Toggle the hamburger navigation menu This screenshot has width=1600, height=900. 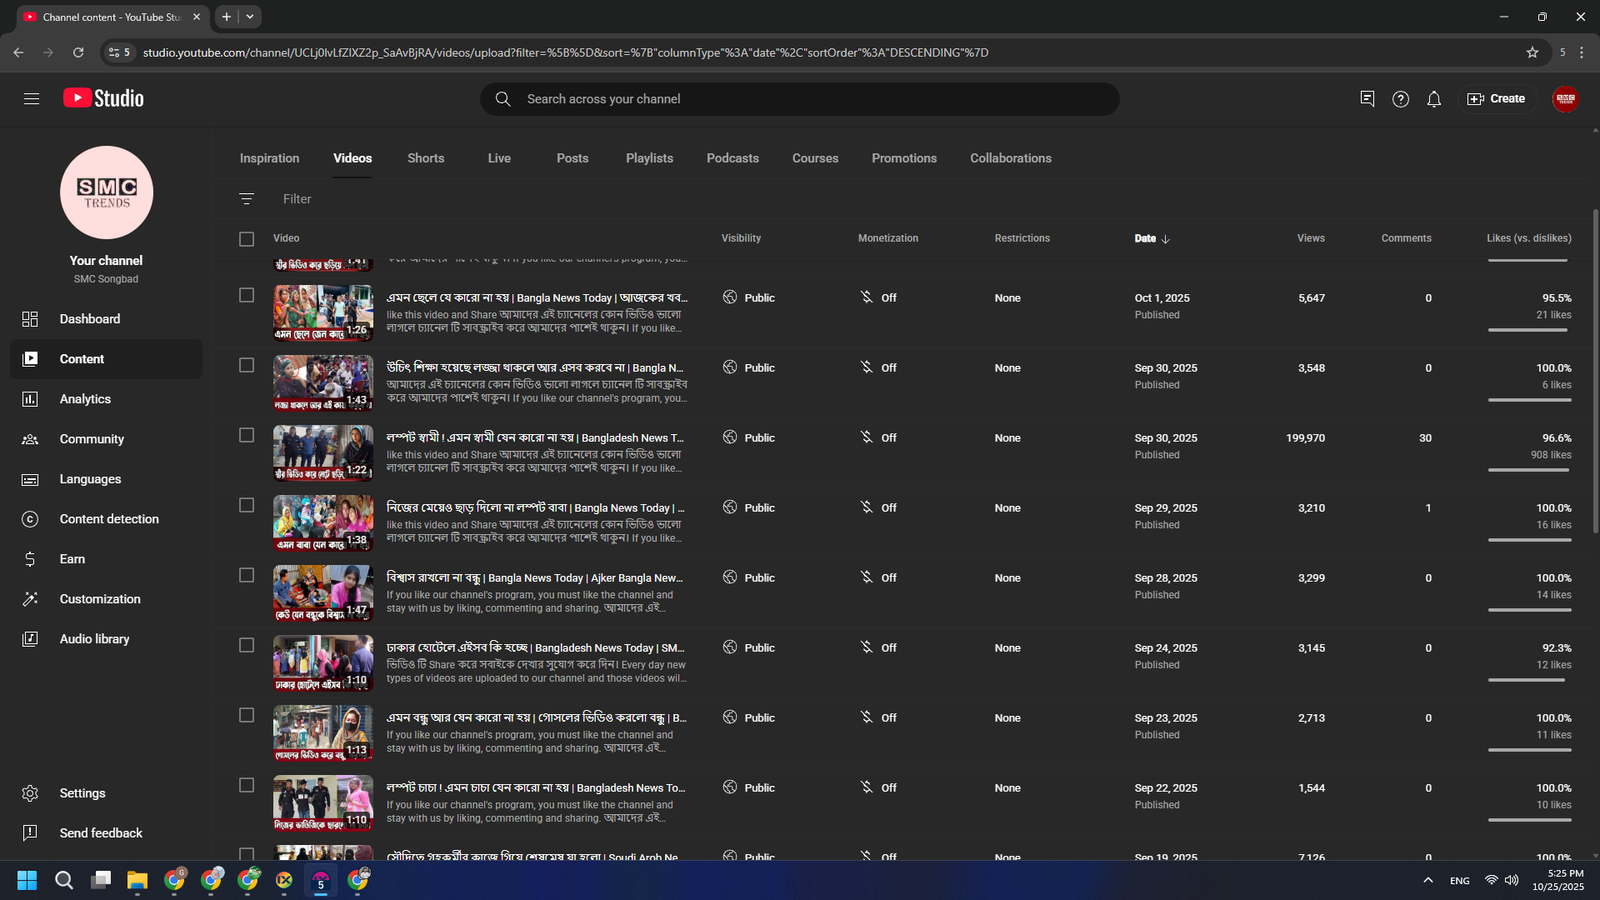(x=32, y=99)
